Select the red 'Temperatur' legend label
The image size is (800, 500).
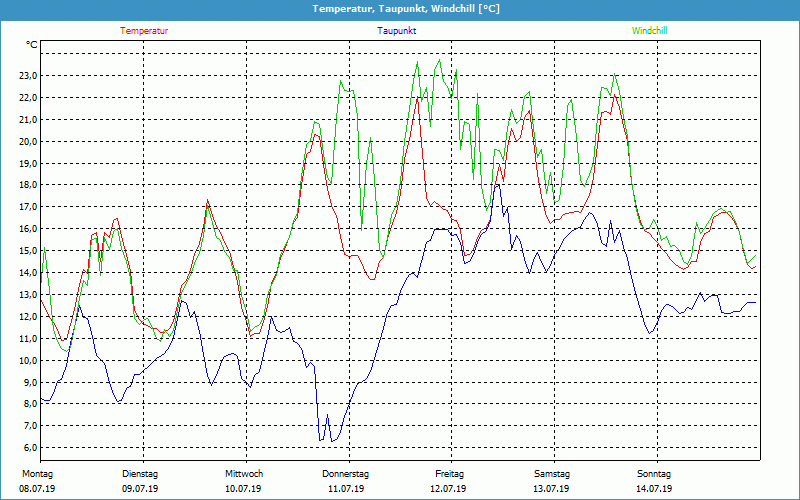[144, 31]
